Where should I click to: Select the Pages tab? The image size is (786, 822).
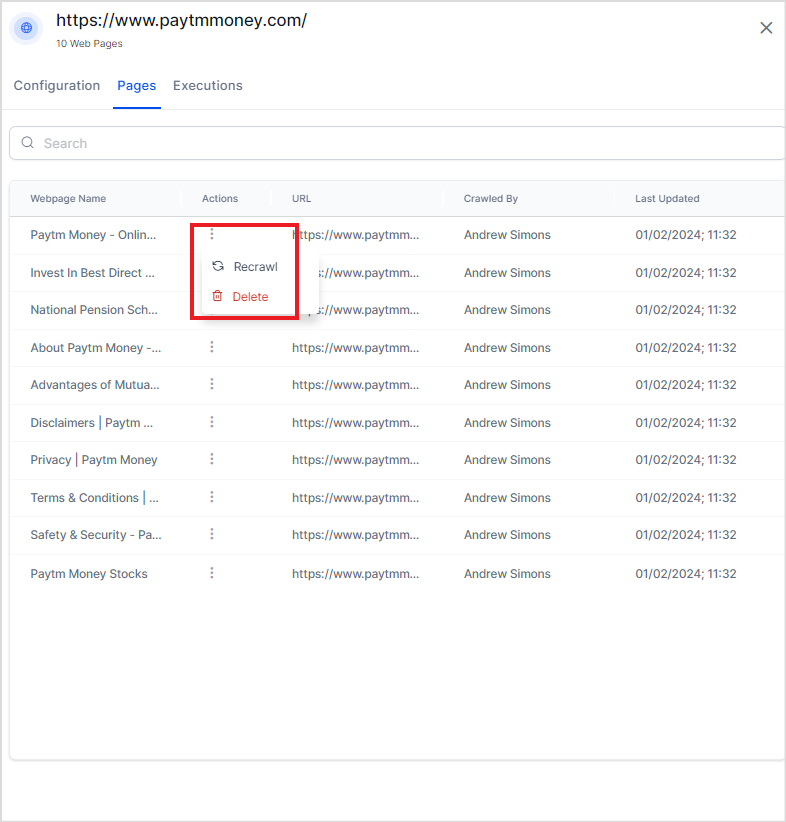(137, 86)
